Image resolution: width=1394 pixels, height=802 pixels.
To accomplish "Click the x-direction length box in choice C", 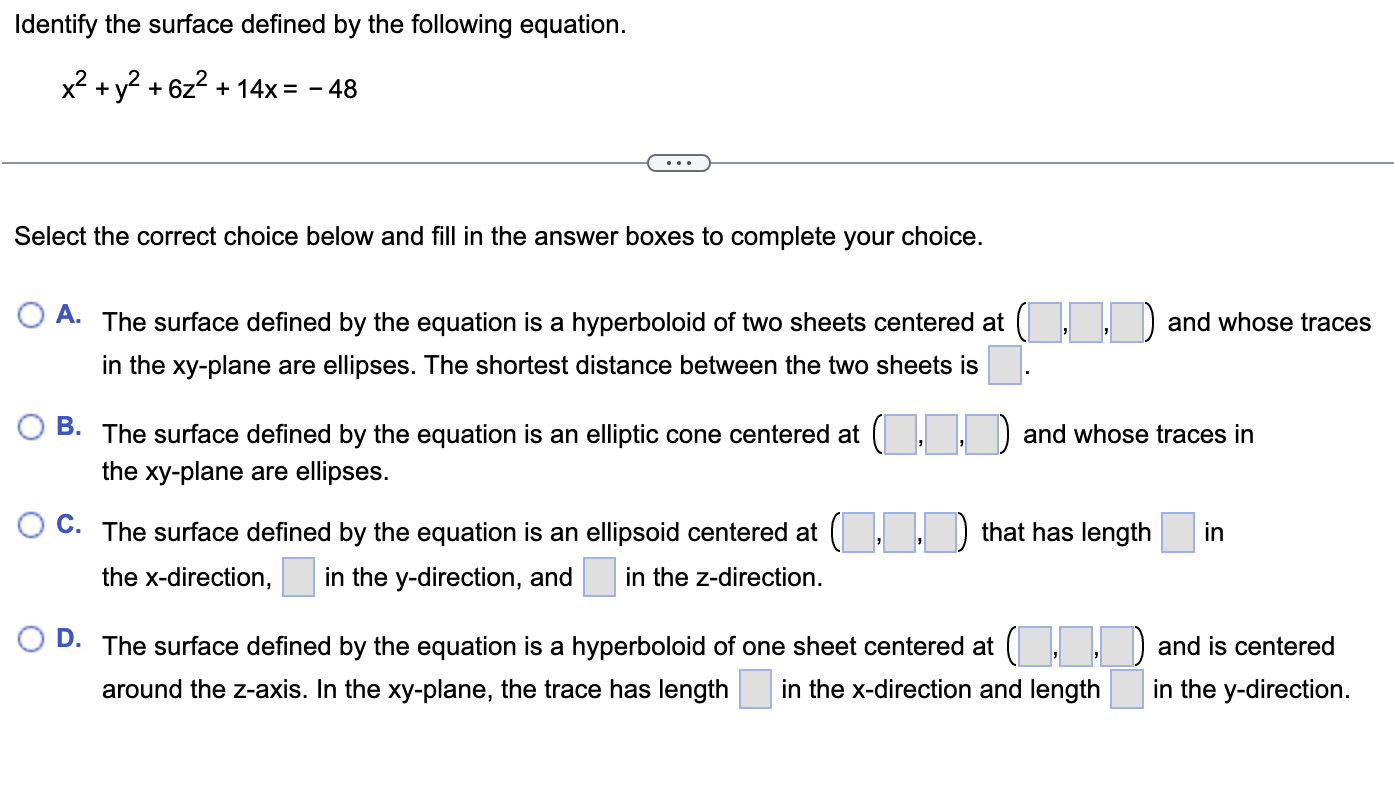I will coord(1176,532).
